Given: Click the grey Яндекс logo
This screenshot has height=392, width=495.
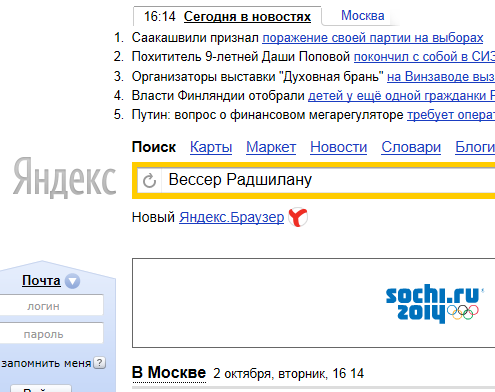Looking at the screenshot, I should point(65,177).
